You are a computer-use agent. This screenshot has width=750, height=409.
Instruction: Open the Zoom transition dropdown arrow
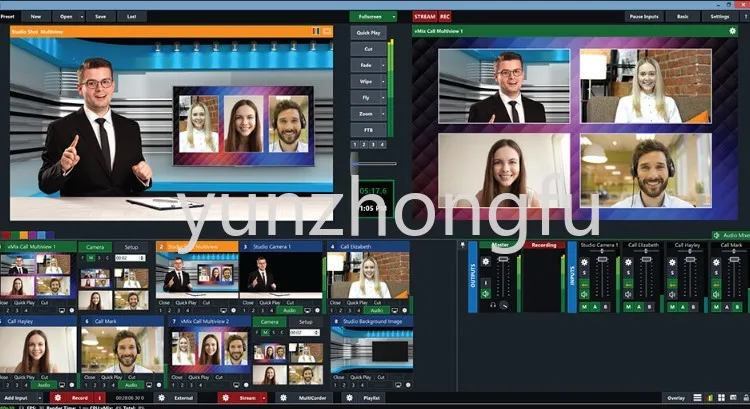tap(383, 114)
